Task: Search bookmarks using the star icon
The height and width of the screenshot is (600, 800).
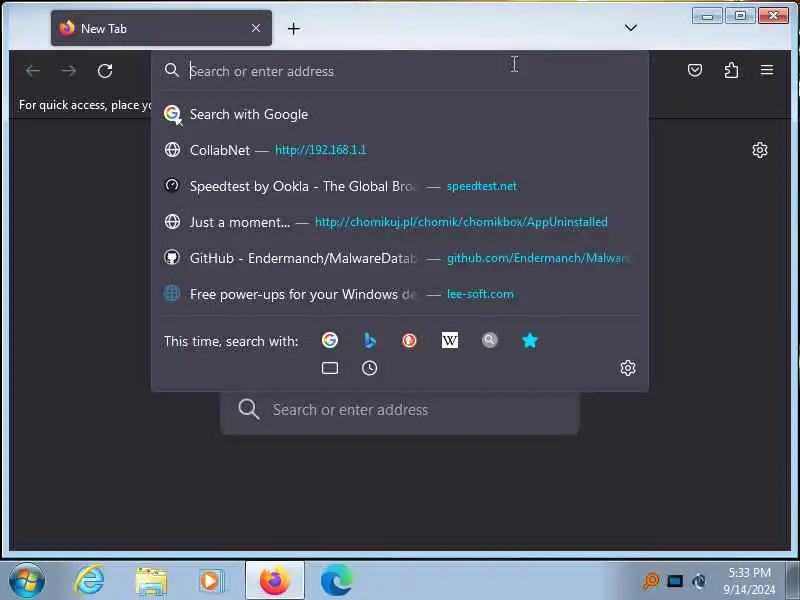Action: point(530,340)
